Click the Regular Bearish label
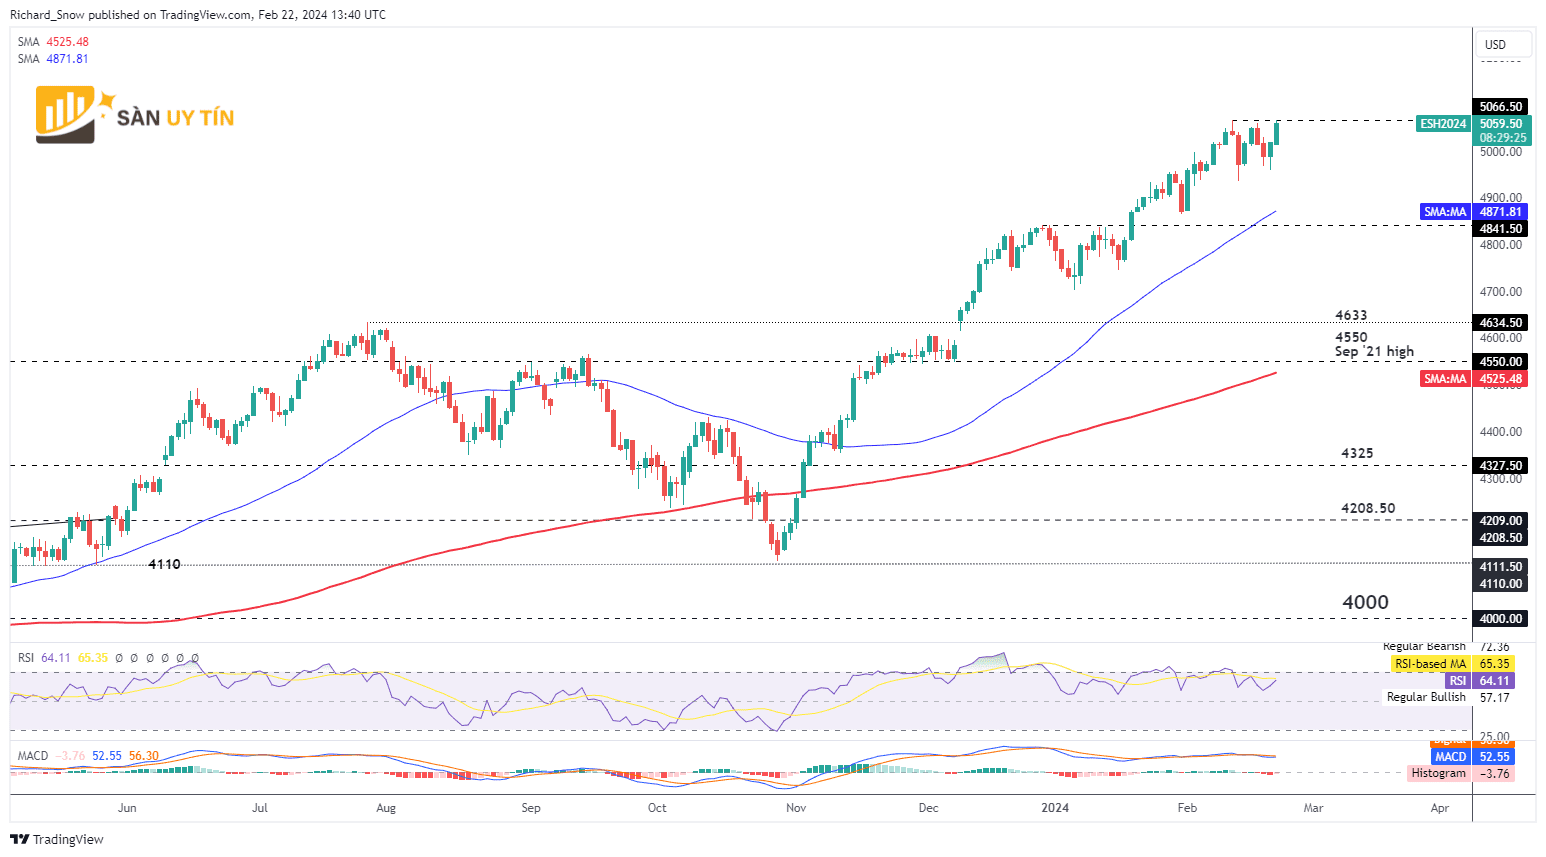The height and width of the screenshot is (857, 1546). tap(1424, 647)
